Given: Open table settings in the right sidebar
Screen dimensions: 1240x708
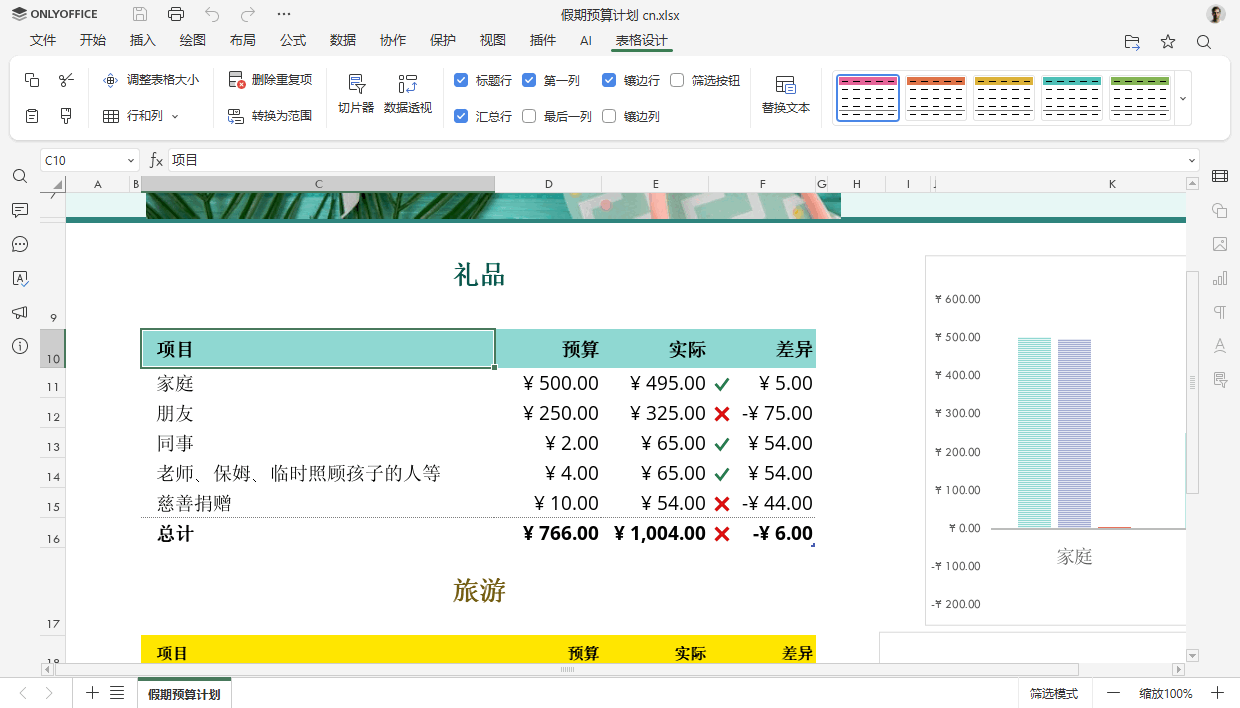Looking at the screenshot, I should 1219,177.
